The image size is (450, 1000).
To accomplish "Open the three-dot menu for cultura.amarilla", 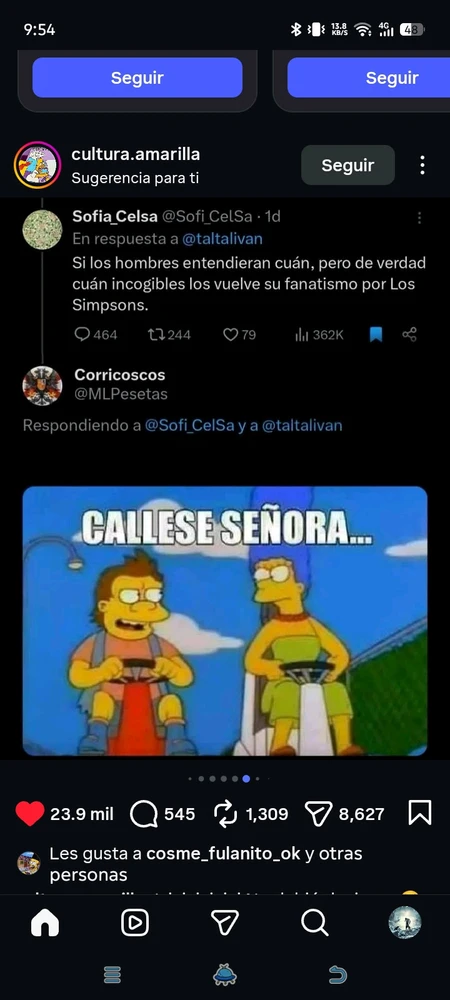I will coord(422,165).
